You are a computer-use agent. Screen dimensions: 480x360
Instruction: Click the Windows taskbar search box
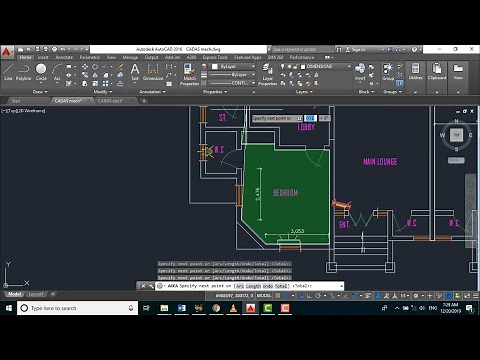77,308
